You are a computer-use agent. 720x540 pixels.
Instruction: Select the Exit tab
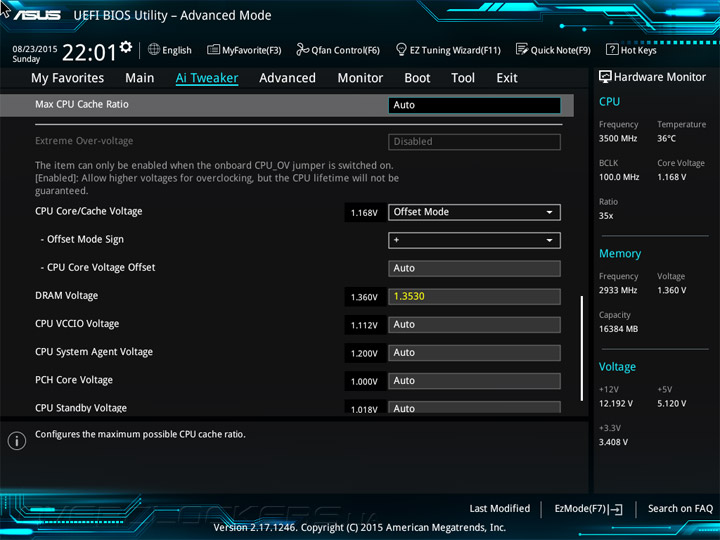pyautogui.click(x=507, y=78)
